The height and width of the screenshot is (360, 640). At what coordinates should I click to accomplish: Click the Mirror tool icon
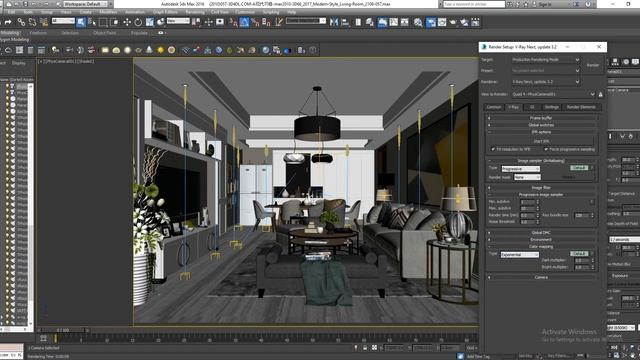[x=334, y=22]
